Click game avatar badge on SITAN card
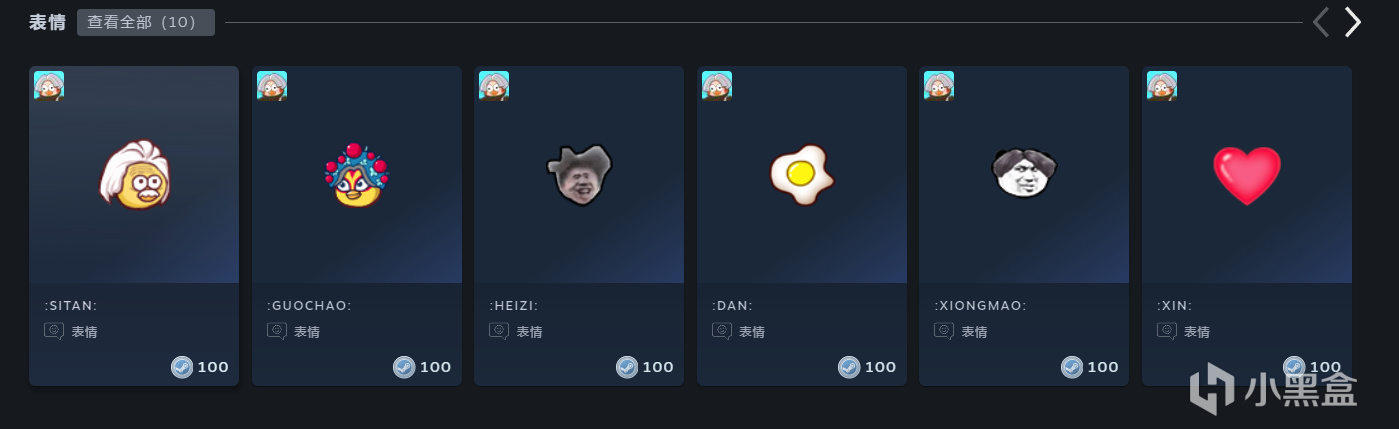 [x=49, y=86]
